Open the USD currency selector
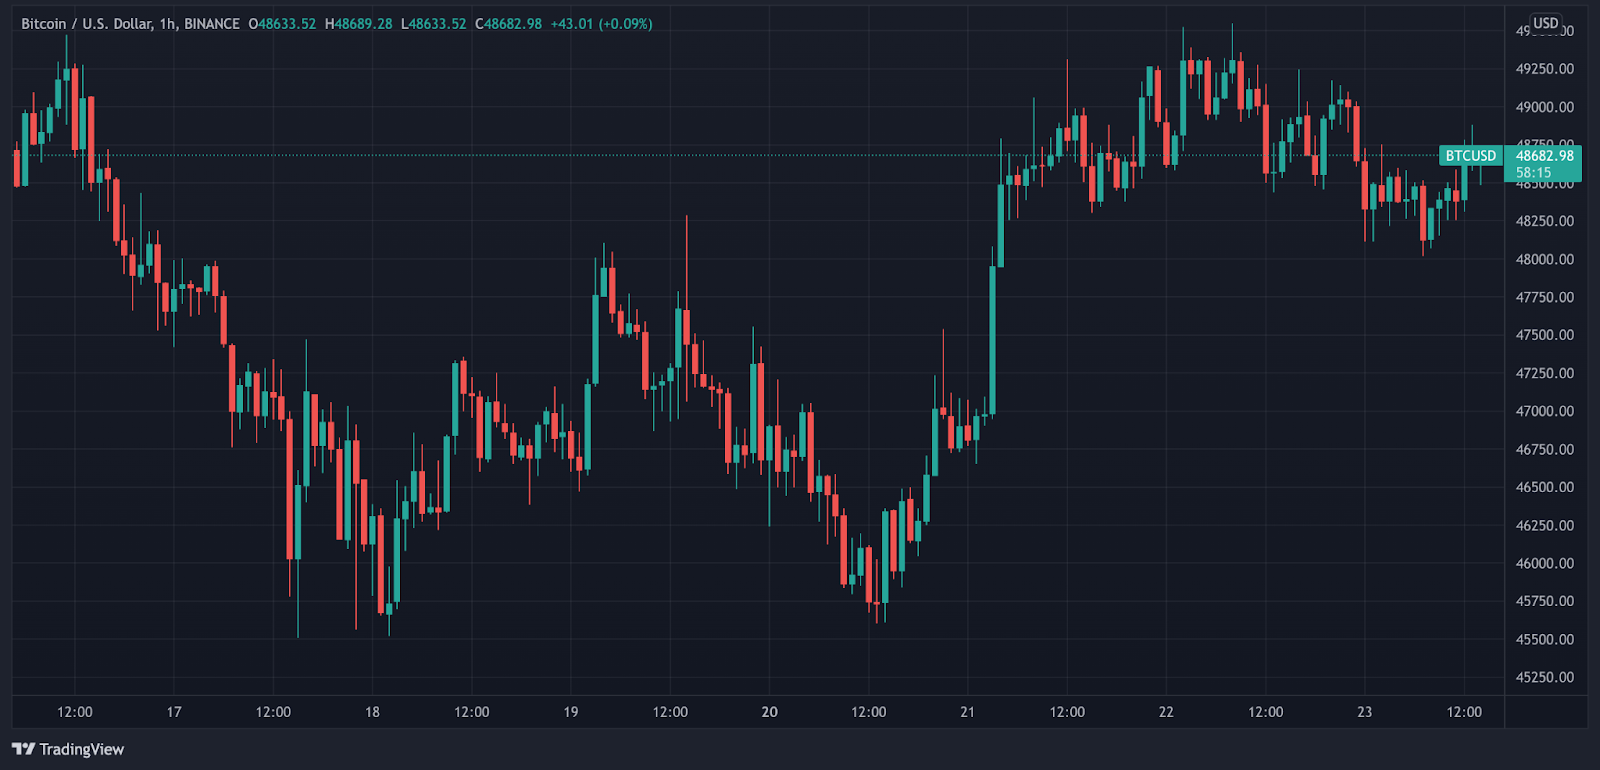This screenshot has height=770, width=1600. pos(1546,23)
